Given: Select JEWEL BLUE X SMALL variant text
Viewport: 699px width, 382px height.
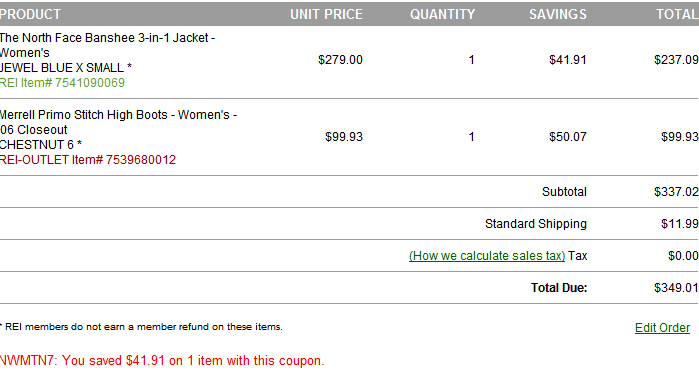Looking at the screenshot, I should click(x=66, y=68).
